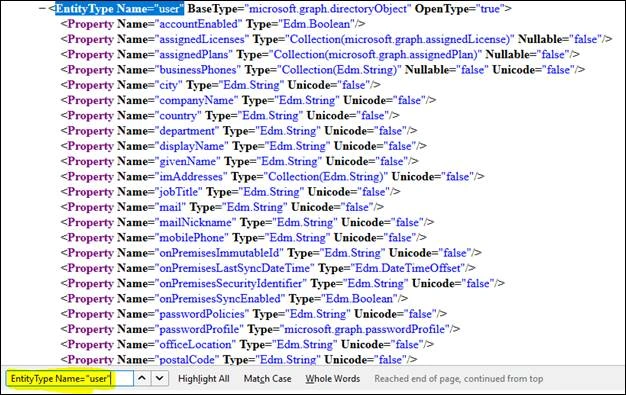This screenshot has height=395, width=626.
Task: Click 'Reached end of page' status message
Action: click(458, 379)
